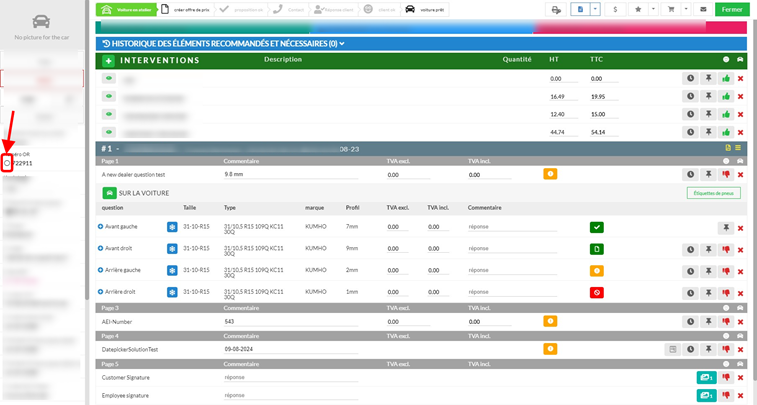Click orange status badge for Arrière gauche

[597, 271]
